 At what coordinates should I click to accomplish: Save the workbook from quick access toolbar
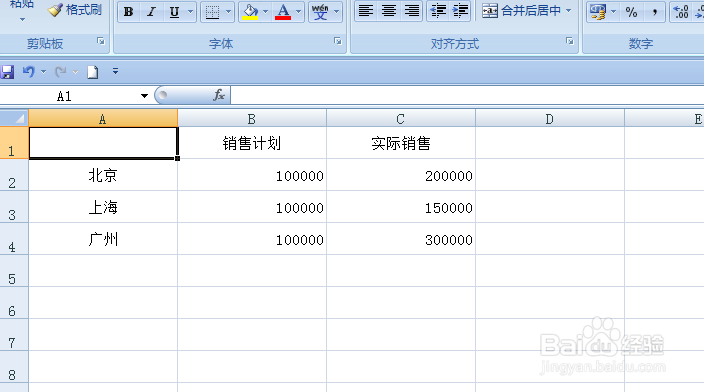(x=7, y=72)
